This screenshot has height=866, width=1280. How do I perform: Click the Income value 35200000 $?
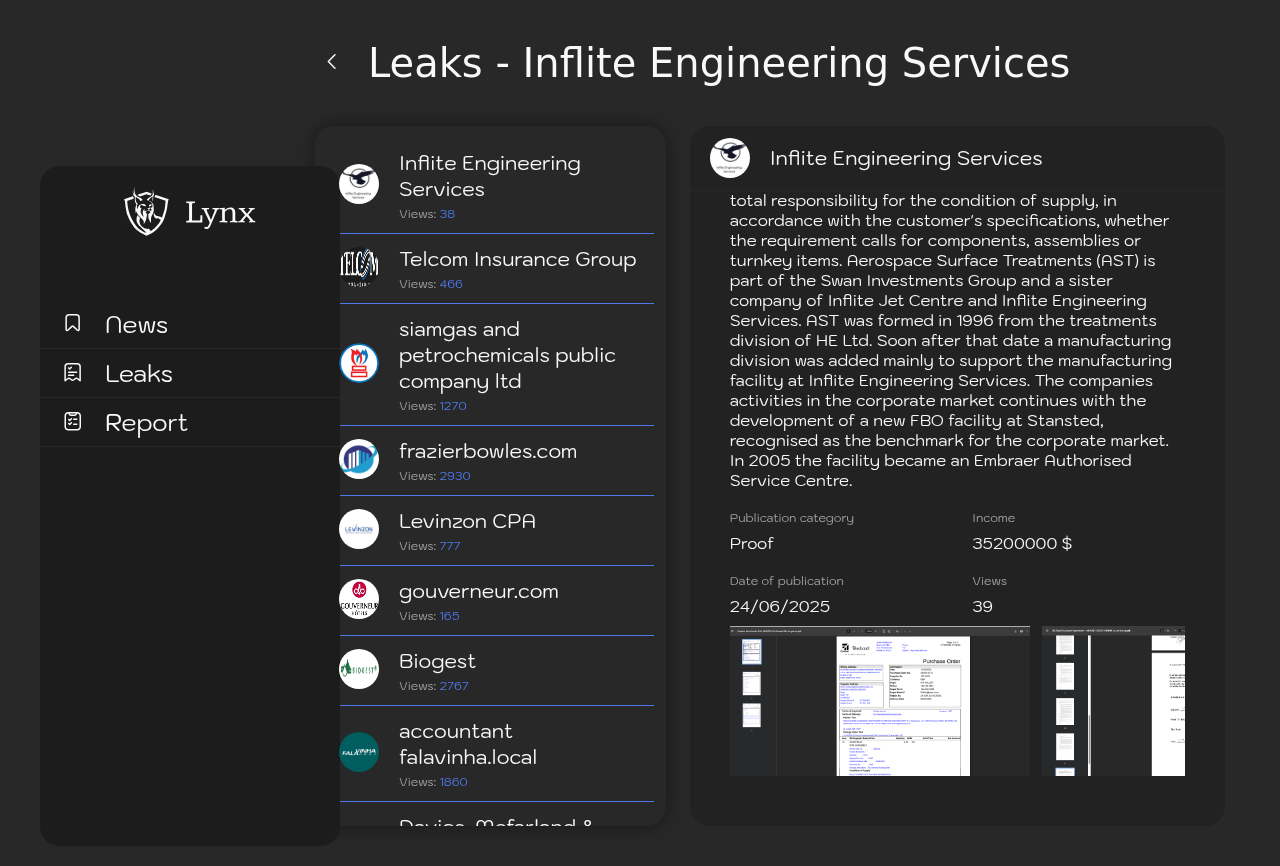(x=1022, y=544)
